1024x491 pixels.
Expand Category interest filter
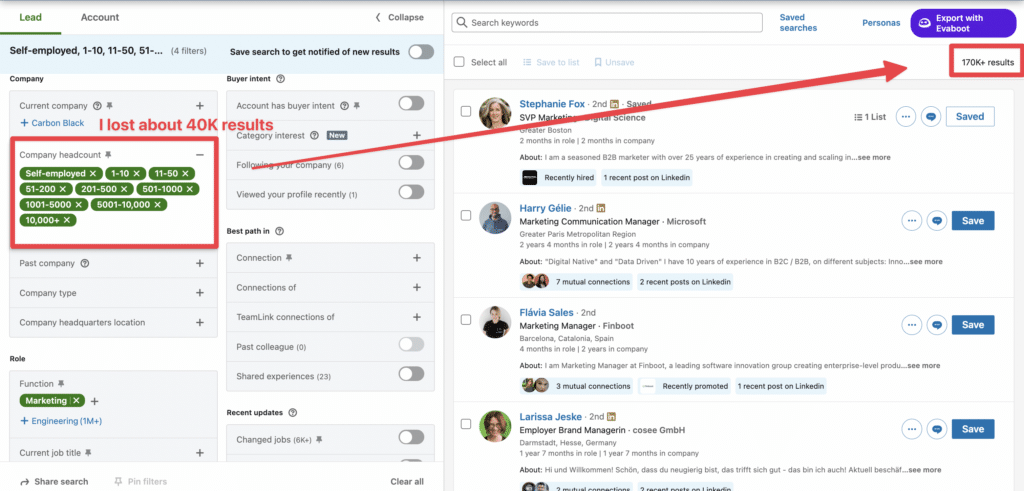point(417,135)
